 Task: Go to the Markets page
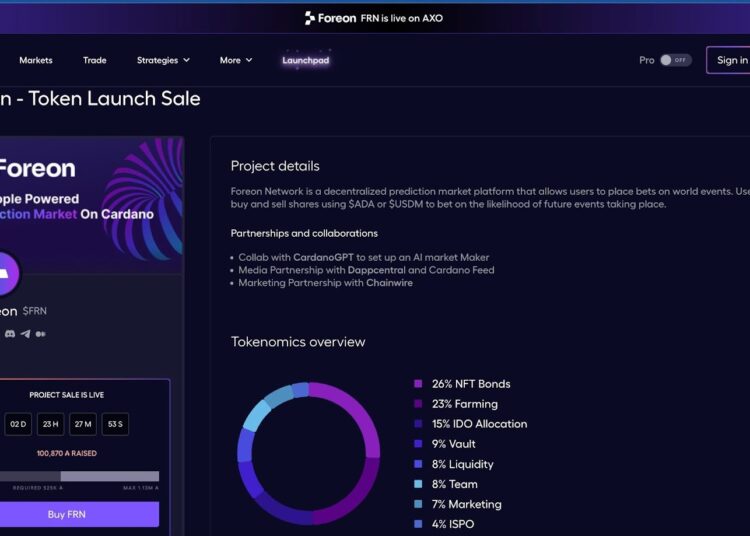[x=36, y=60]
